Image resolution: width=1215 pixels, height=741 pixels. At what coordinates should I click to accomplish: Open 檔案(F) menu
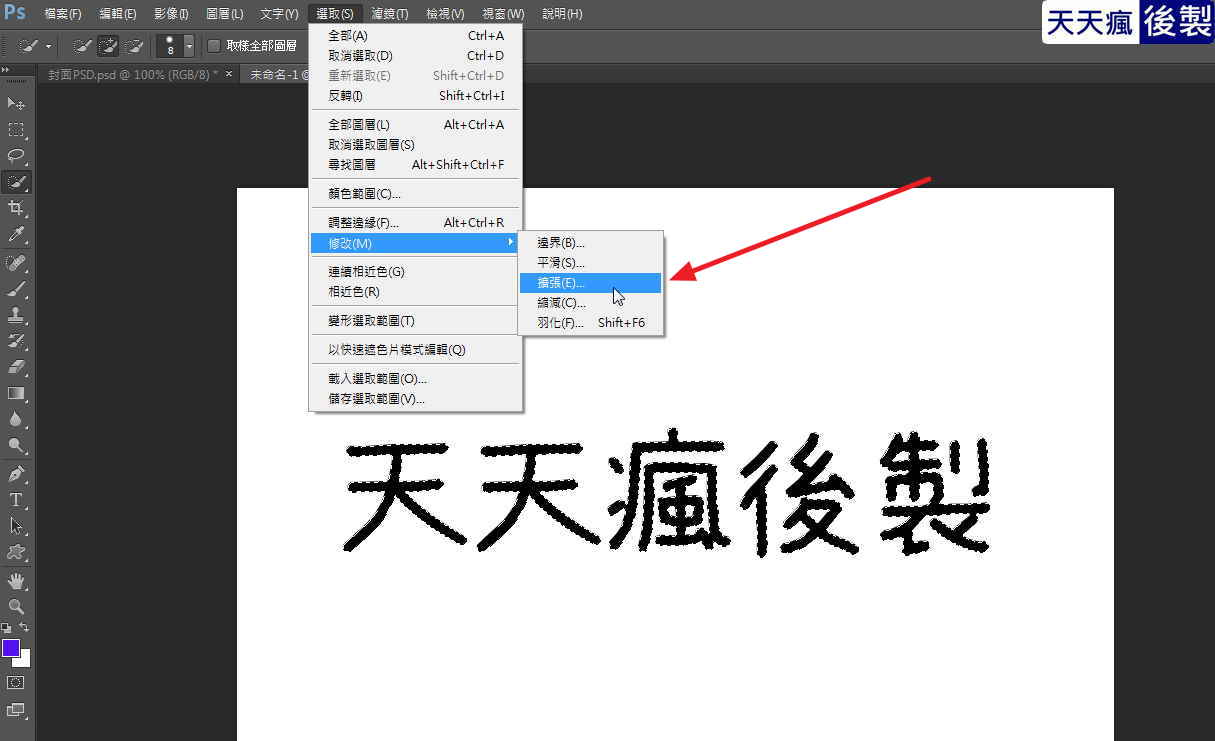tap(63, 14)
